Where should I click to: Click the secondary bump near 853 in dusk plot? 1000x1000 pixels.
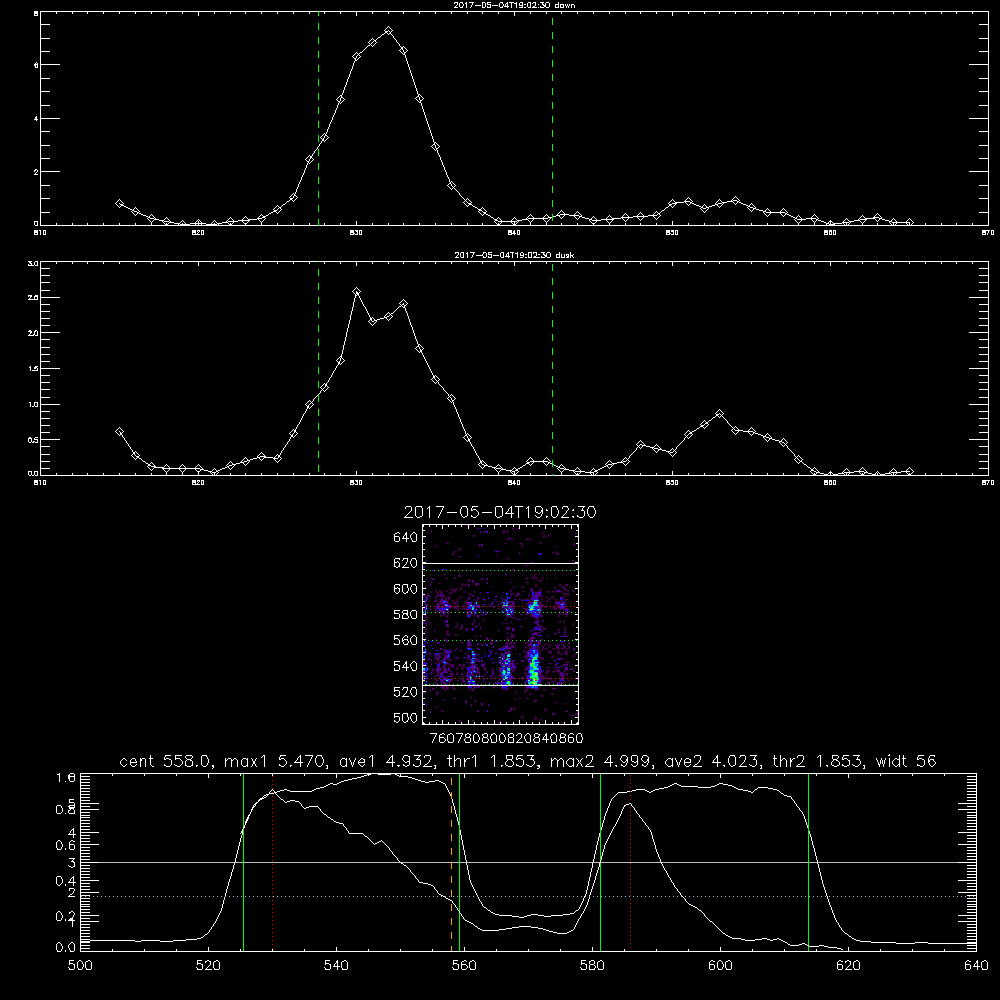[x=719, y=414]
